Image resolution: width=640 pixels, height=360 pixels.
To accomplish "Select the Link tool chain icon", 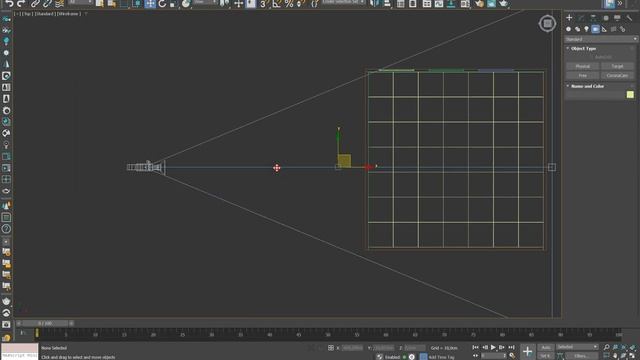I will tap(36, 4).
